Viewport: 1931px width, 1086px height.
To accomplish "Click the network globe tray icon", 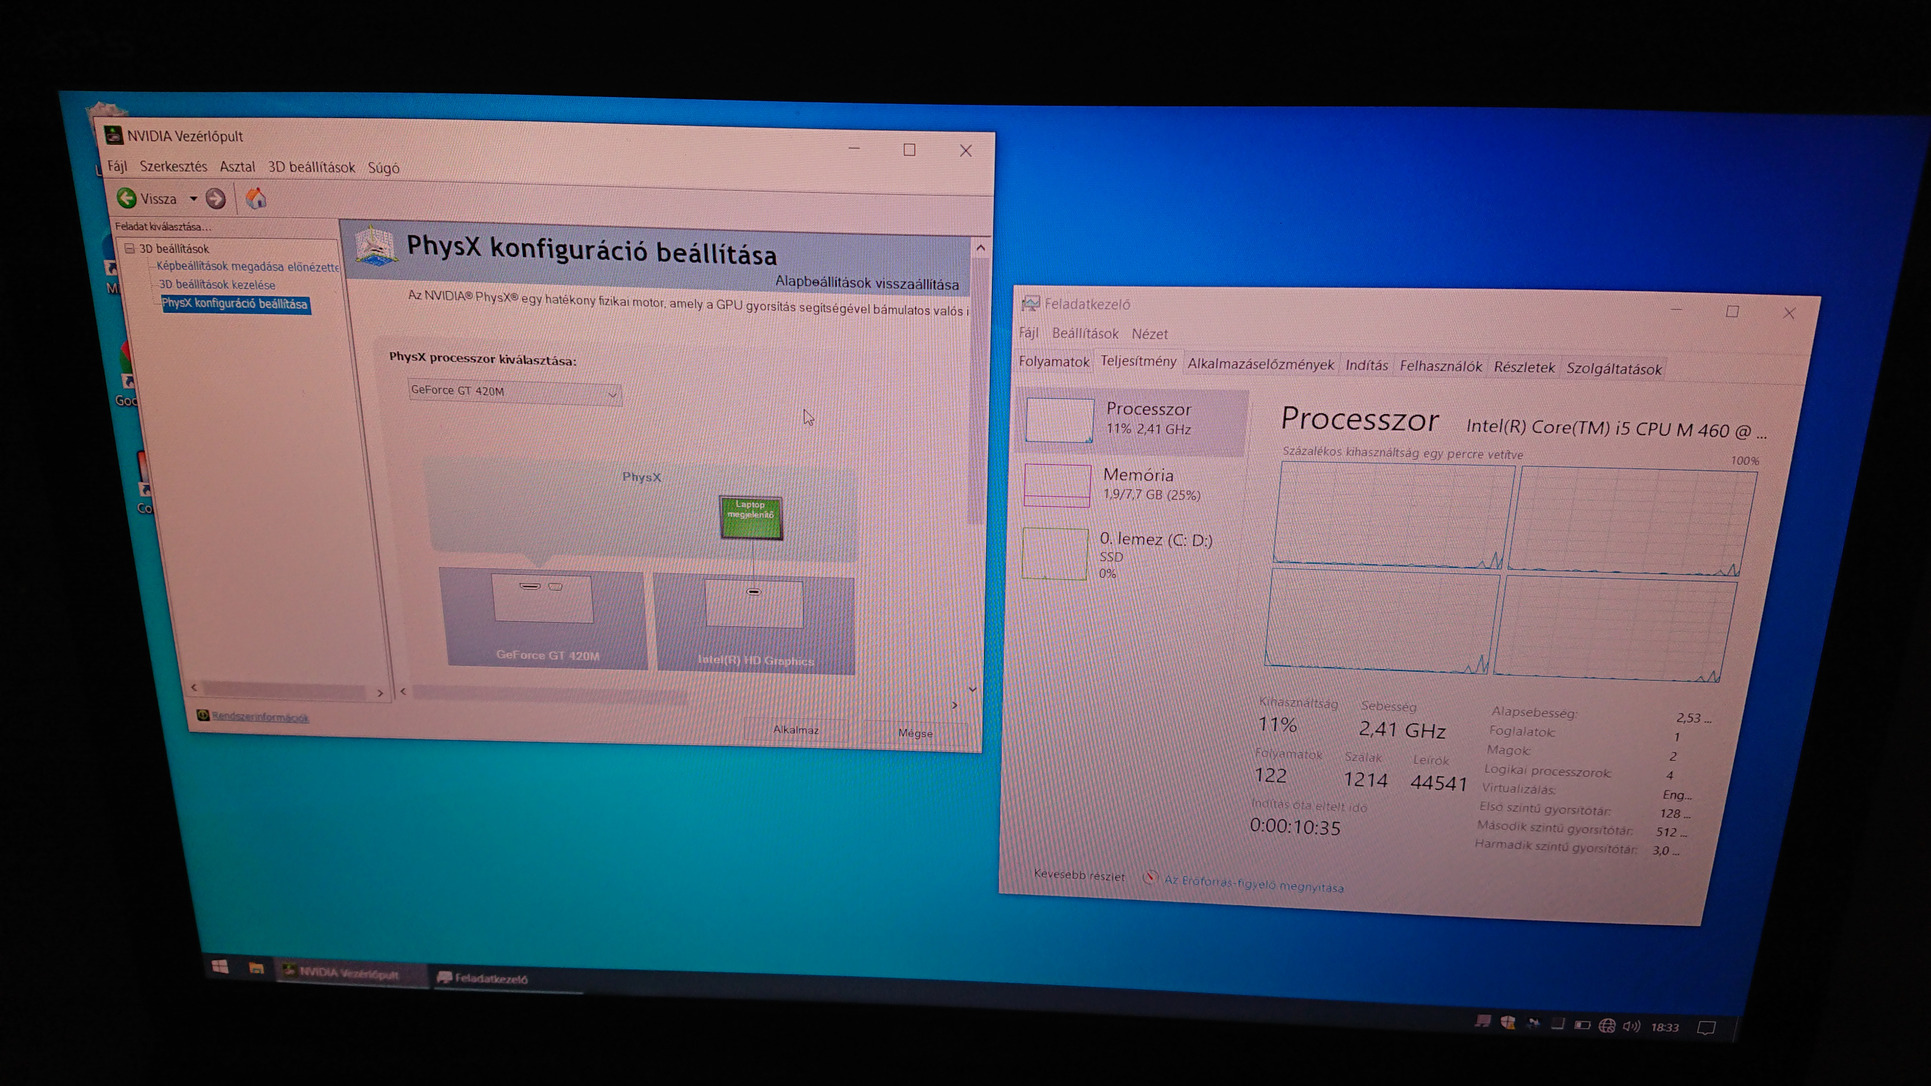I will [1607, 1026].
